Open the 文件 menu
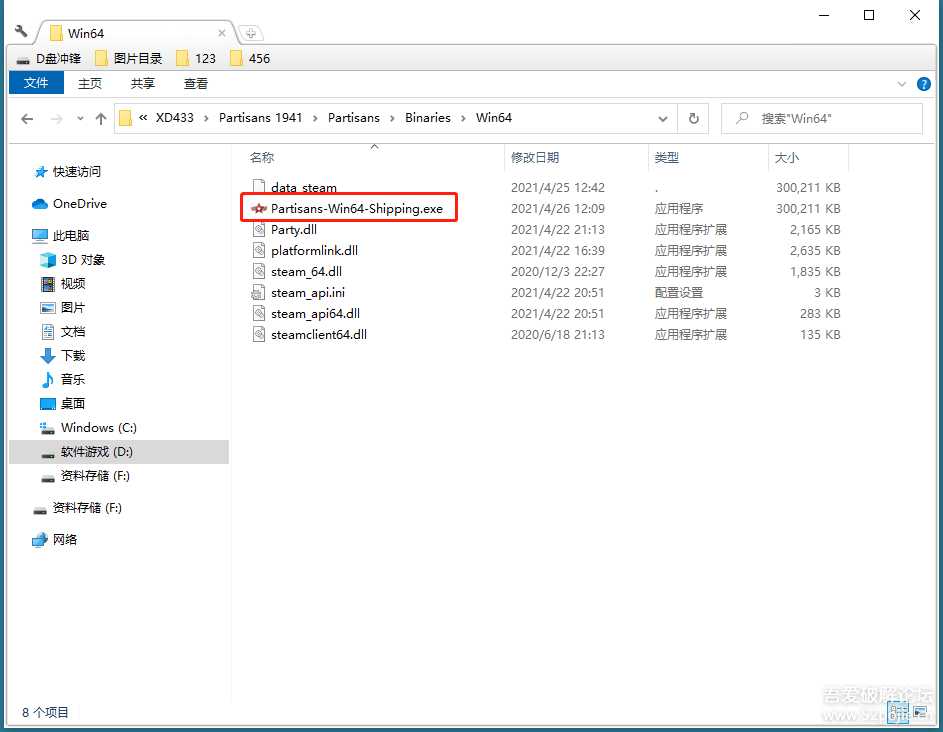The image size is (943, 732). pyautogui.click(x=36, y=83)
